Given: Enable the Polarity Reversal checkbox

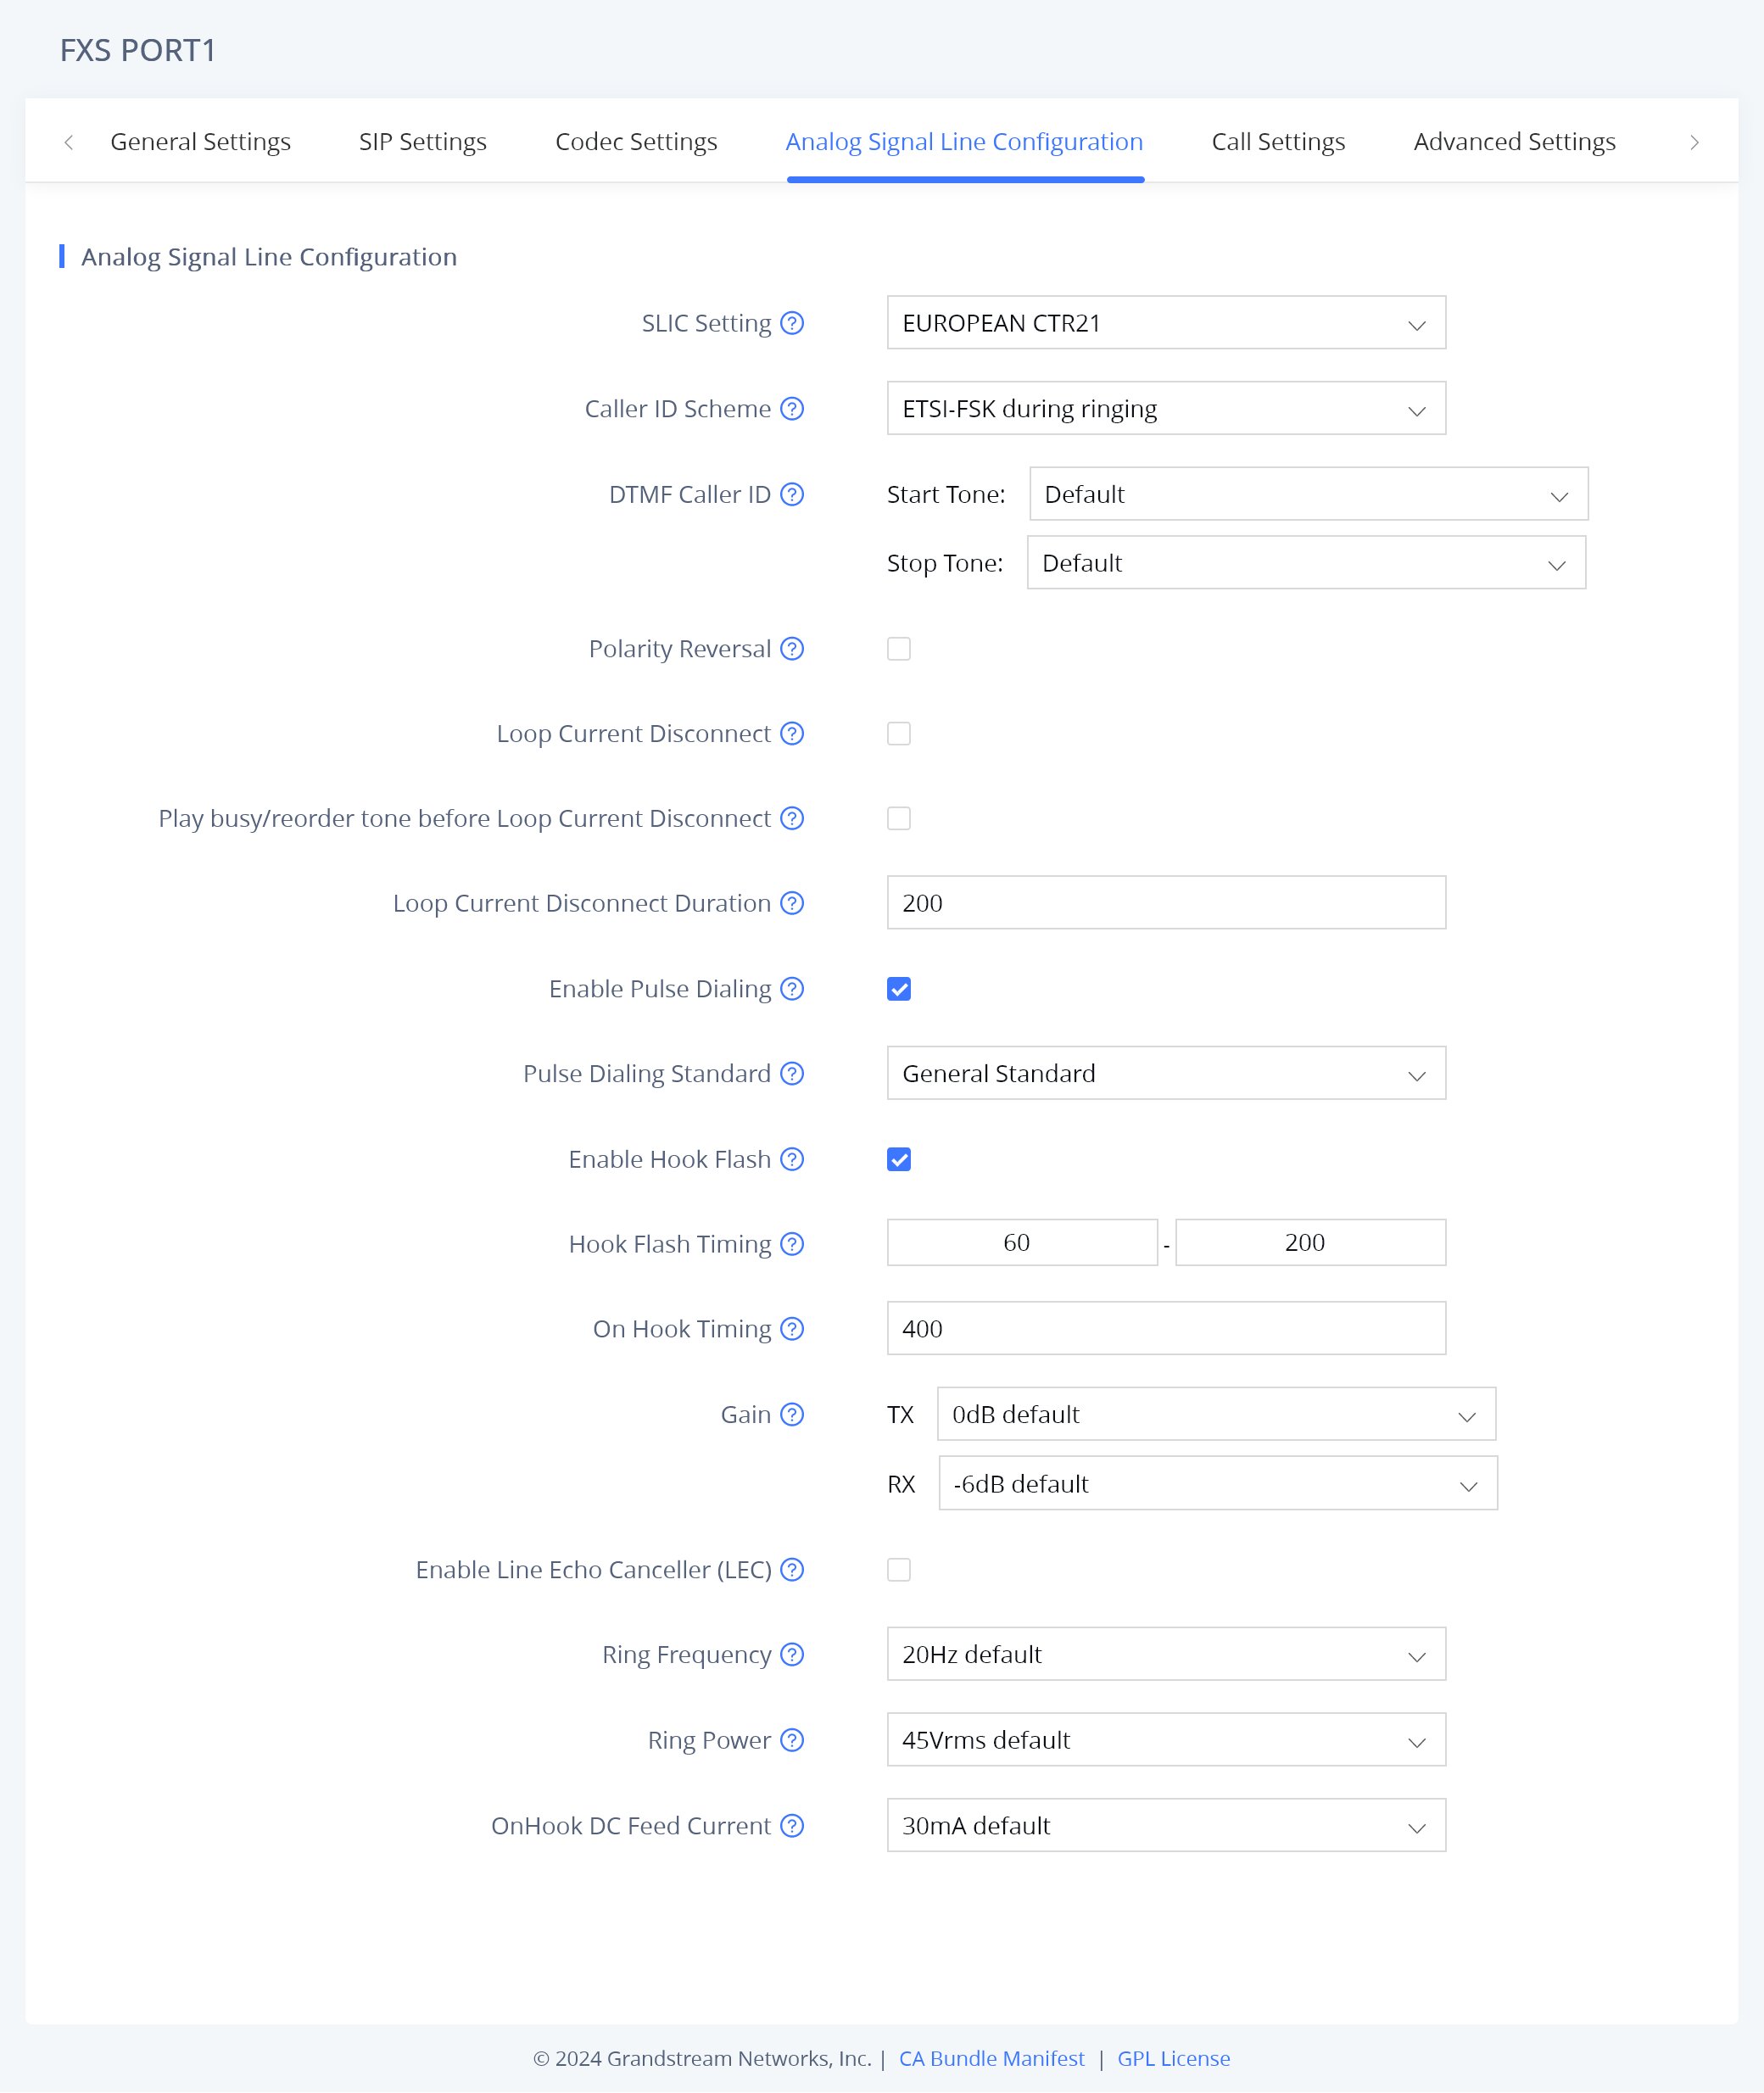Looking at the screenshot, I should pos(899,649).
